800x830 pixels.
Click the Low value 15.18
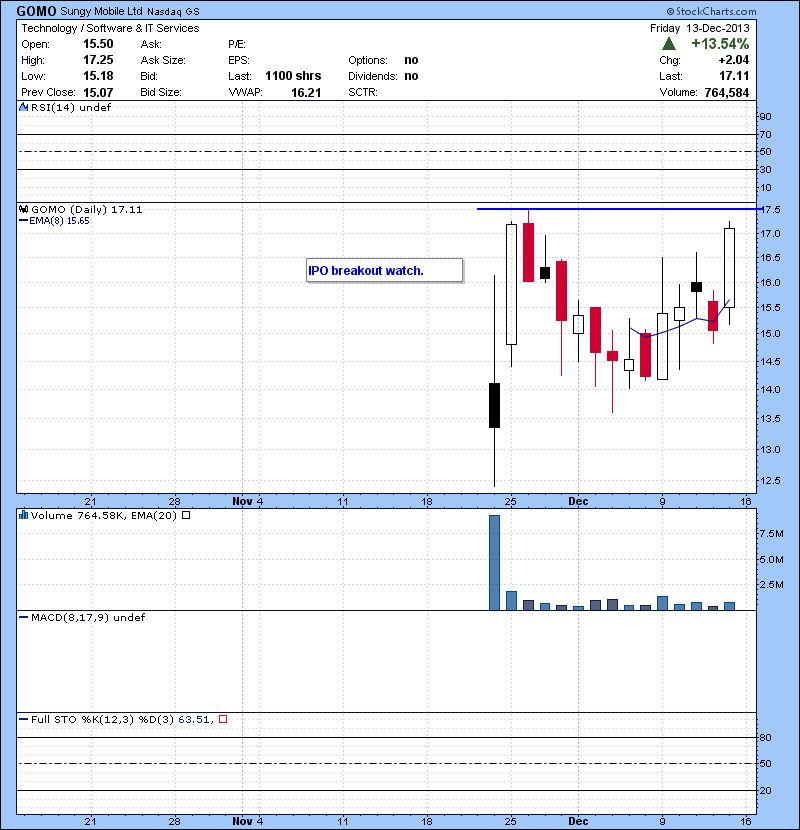click(x=98, y=76)
